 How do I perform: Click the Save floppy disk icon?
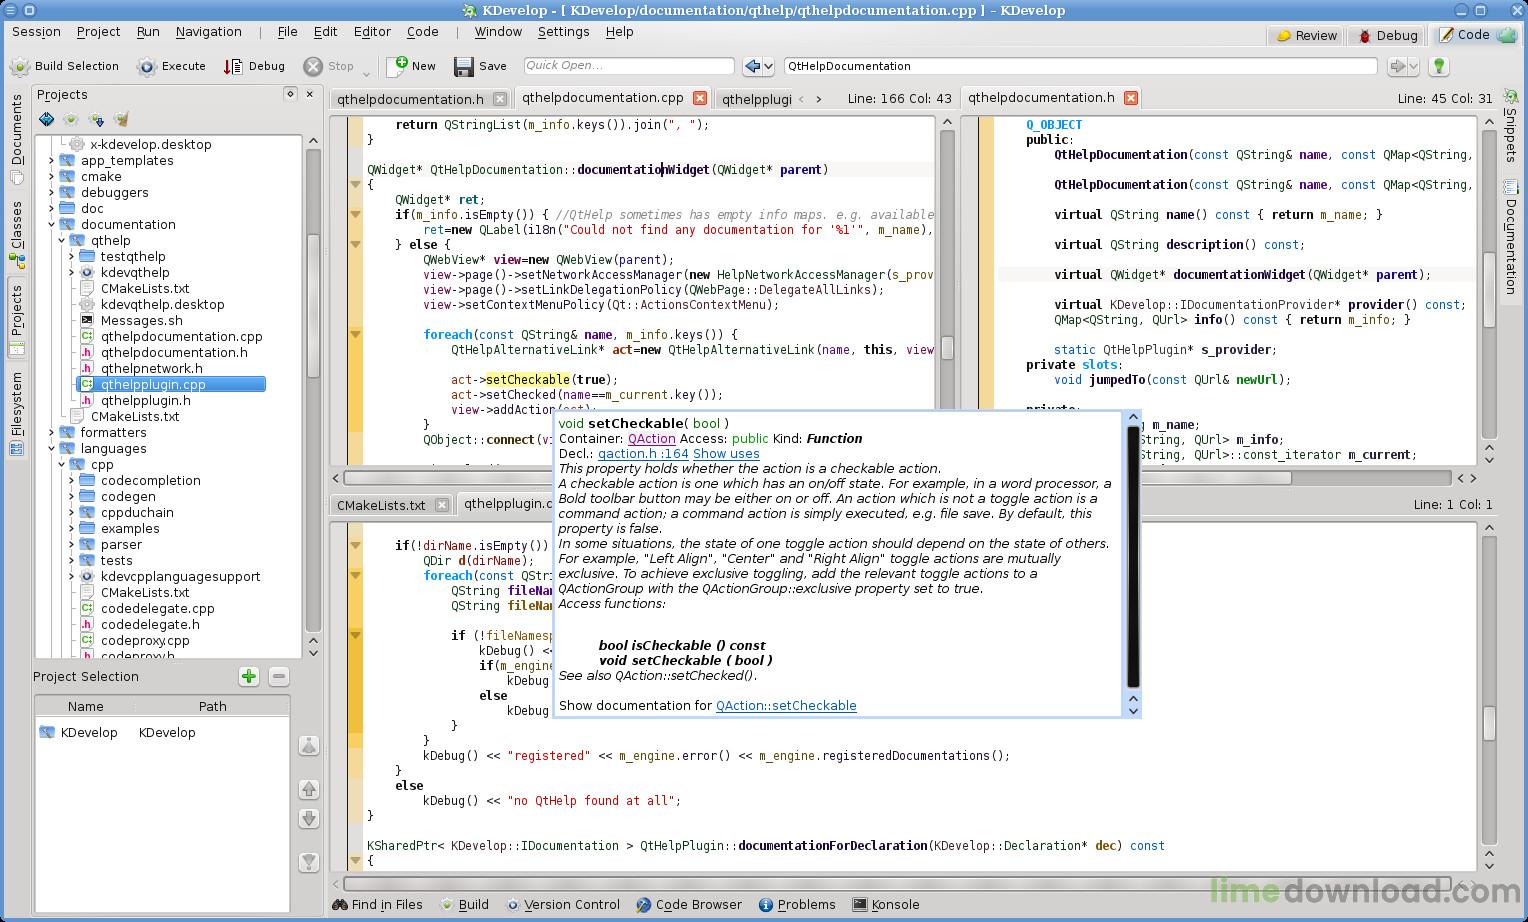464,67
